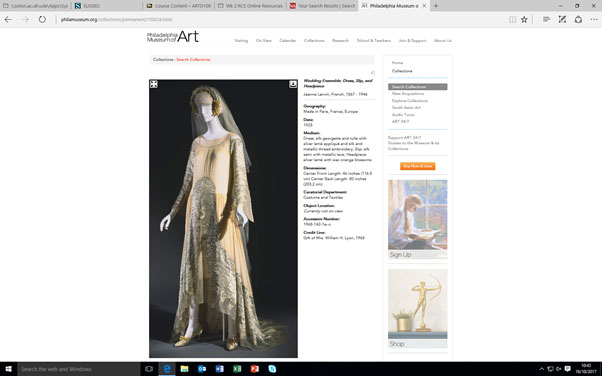Click the taskbar clock and date
The image size is (602, 376).
click(x=586, y=369)
